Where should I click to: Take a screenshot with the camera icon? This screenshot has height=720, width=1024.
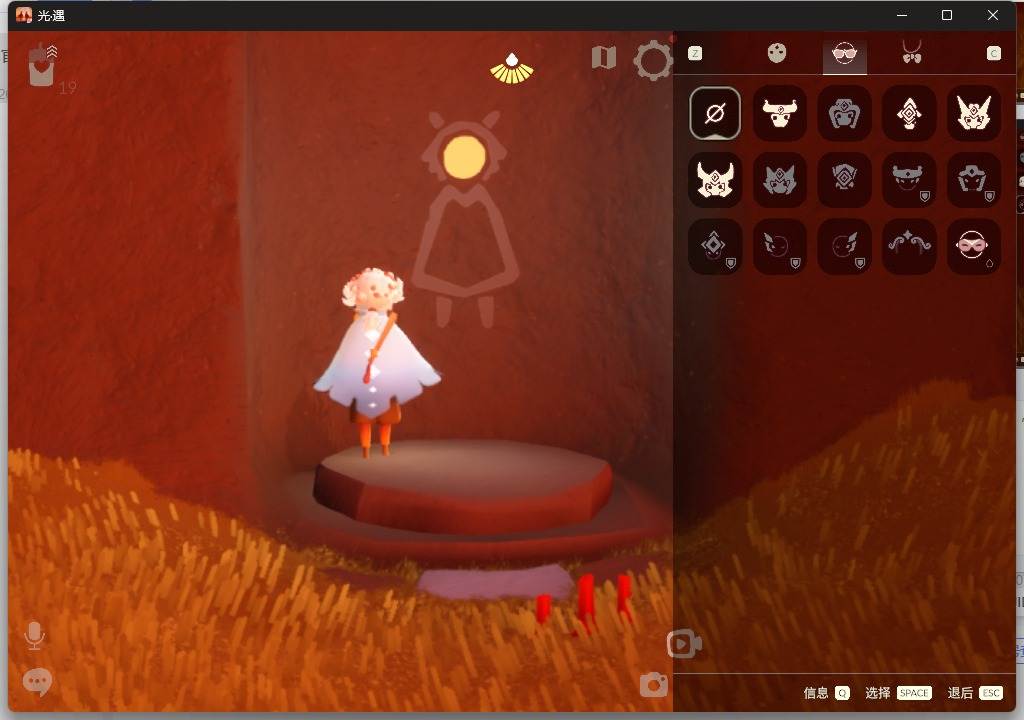(x=654, y=684)
